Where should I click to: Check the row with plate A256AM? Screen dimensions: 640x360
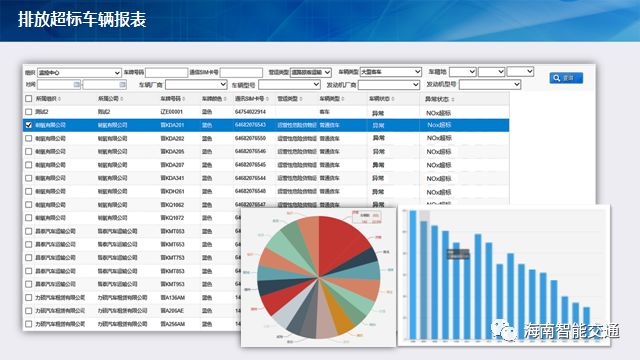[x=29, y=324]
